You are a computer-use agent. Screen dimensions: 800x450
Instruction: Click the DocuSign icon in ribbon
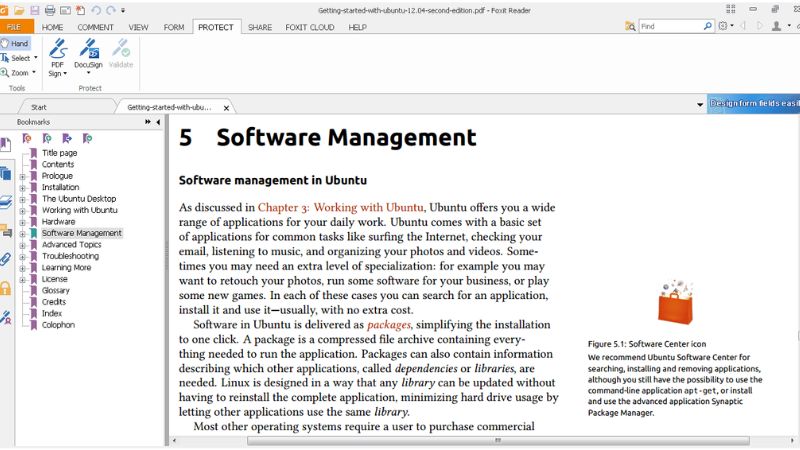point(89,52)
